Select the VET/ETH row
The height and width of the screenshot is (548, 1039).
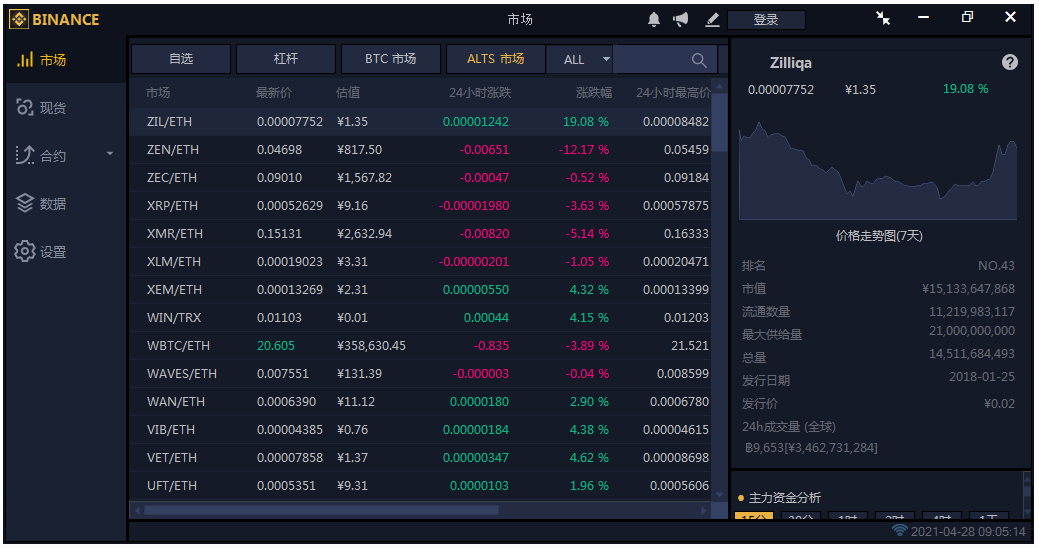[x=420, y=458]
